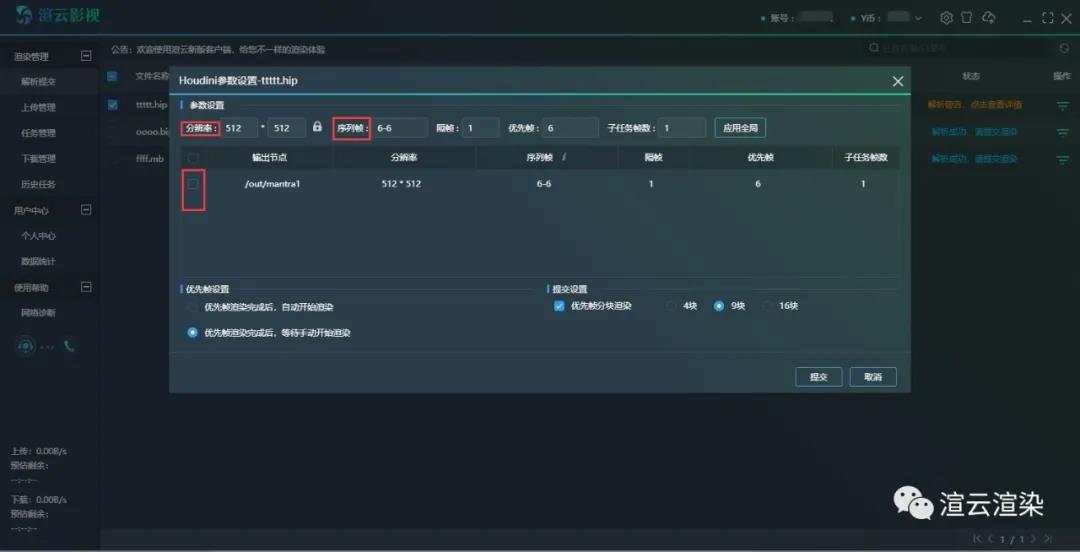Open the operation menu icon for ttttt.hip row

tap(1062, 105)
